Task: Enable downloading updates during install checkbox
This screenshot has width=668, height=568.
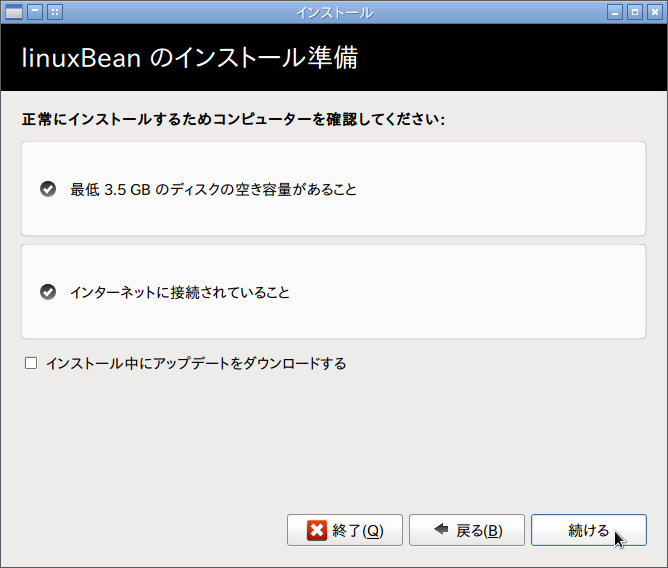Action: point(31,363)
